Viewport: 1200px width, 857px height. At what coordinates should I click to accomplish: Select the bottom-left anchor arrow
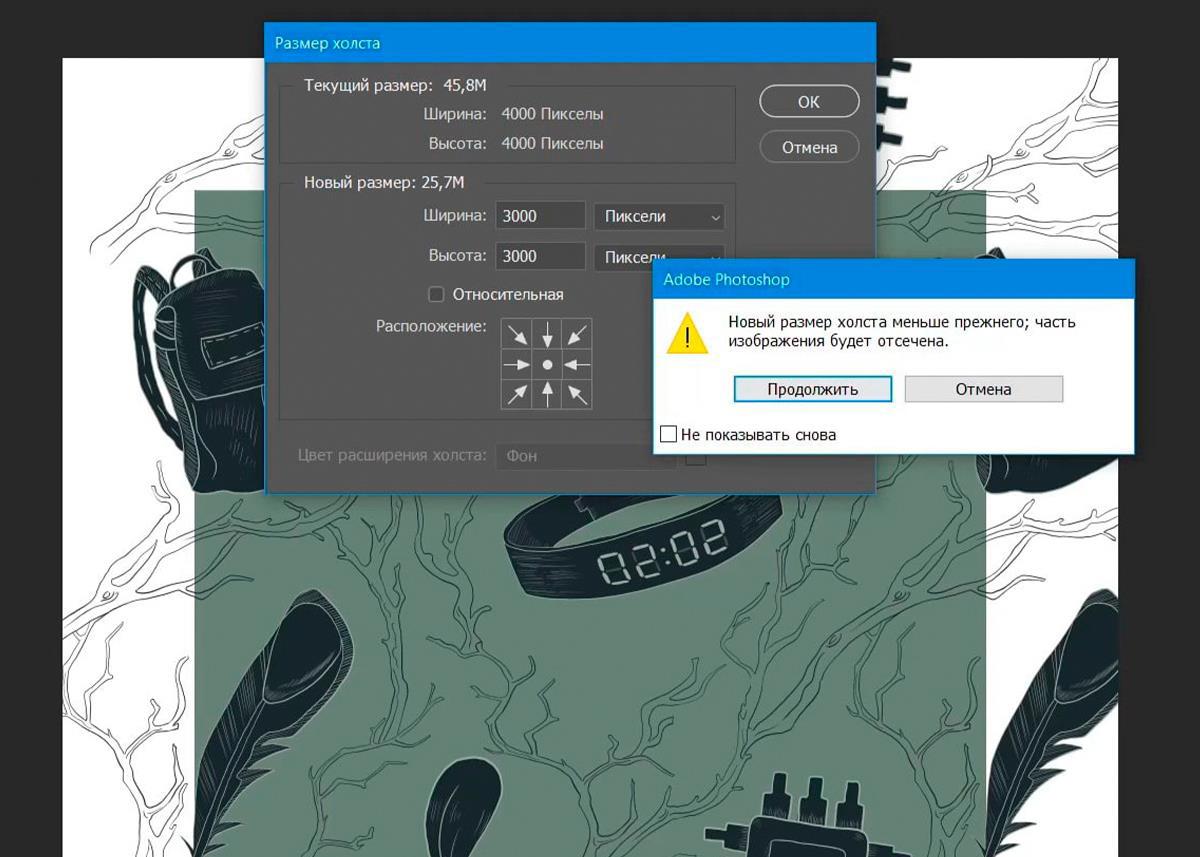[x=516, y=394]
